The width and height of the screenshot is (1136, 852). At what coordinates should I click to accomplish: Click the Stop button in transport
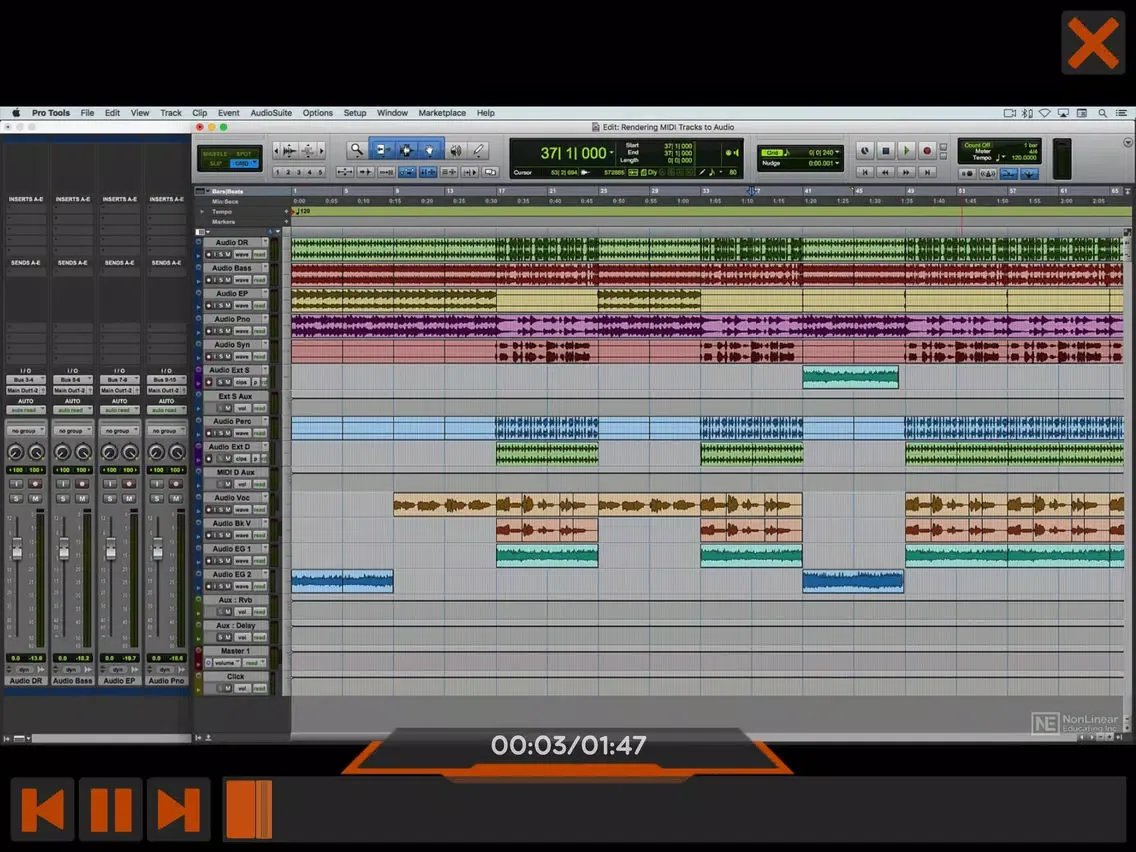pos(885,151)
